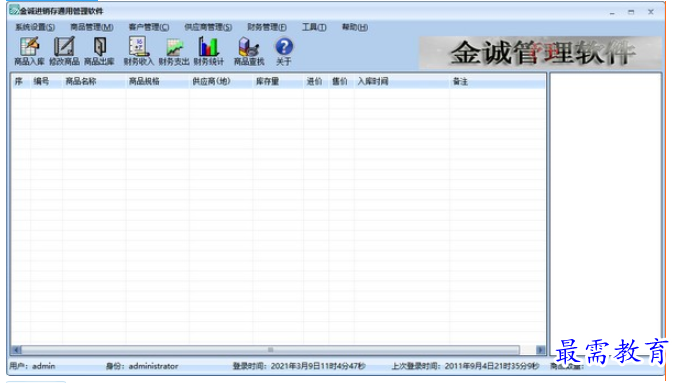Viewport: 677px width, 383px height.
Task: Click the 上次登录时间 2011年9月4日 status entry
Action: click(x=465, y=366)
